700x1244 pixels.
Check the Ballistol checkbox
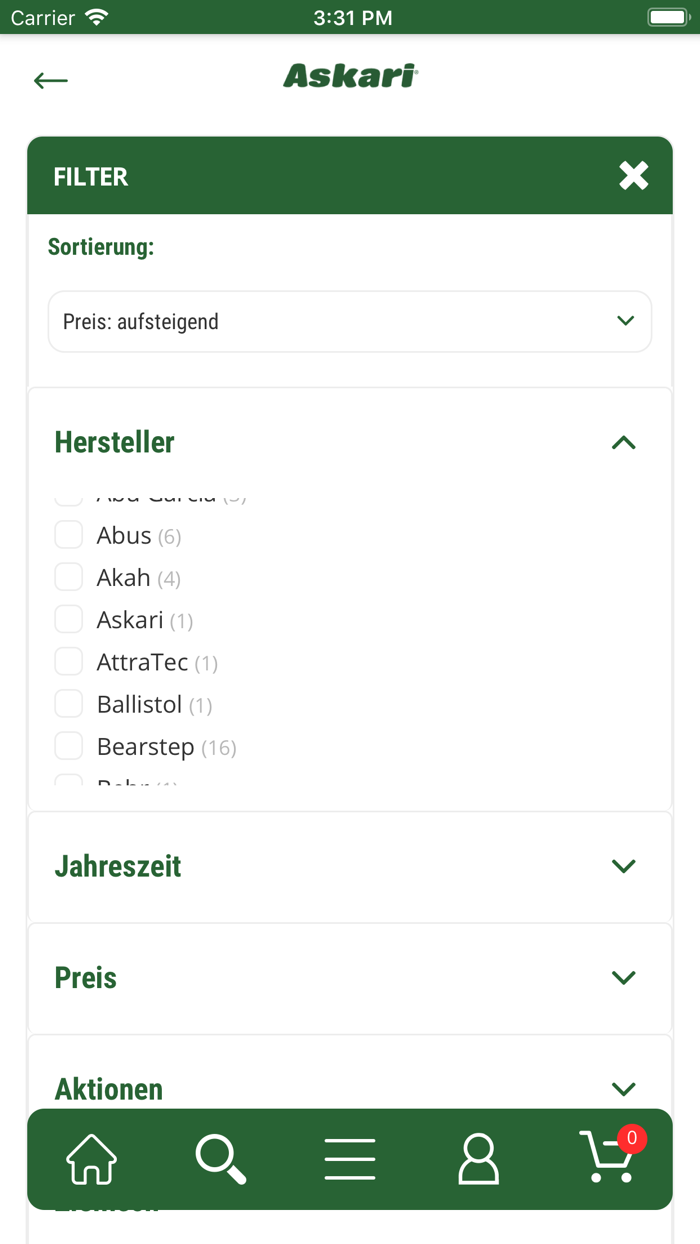pos(68,703)
